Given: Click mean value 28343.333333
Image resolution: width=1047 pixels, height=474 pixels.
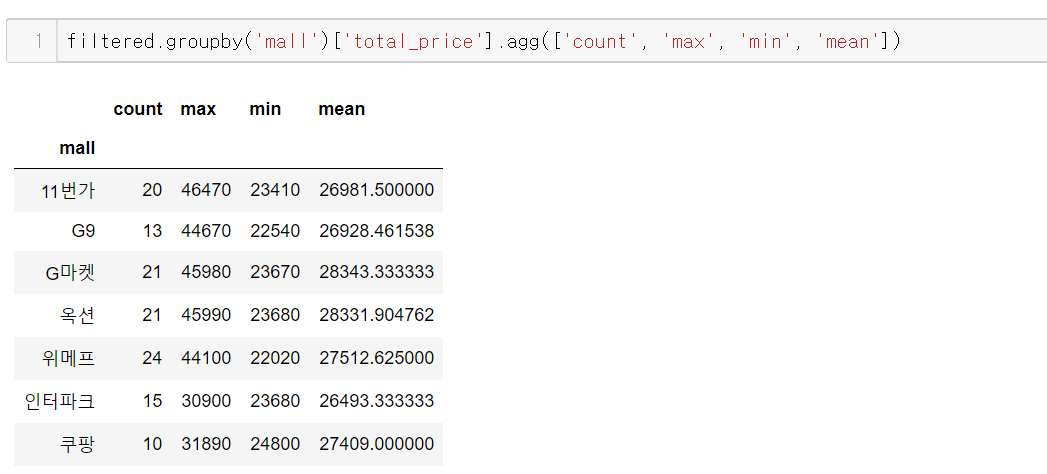Looking at the screenshot, I should click(x=377, y=272).
